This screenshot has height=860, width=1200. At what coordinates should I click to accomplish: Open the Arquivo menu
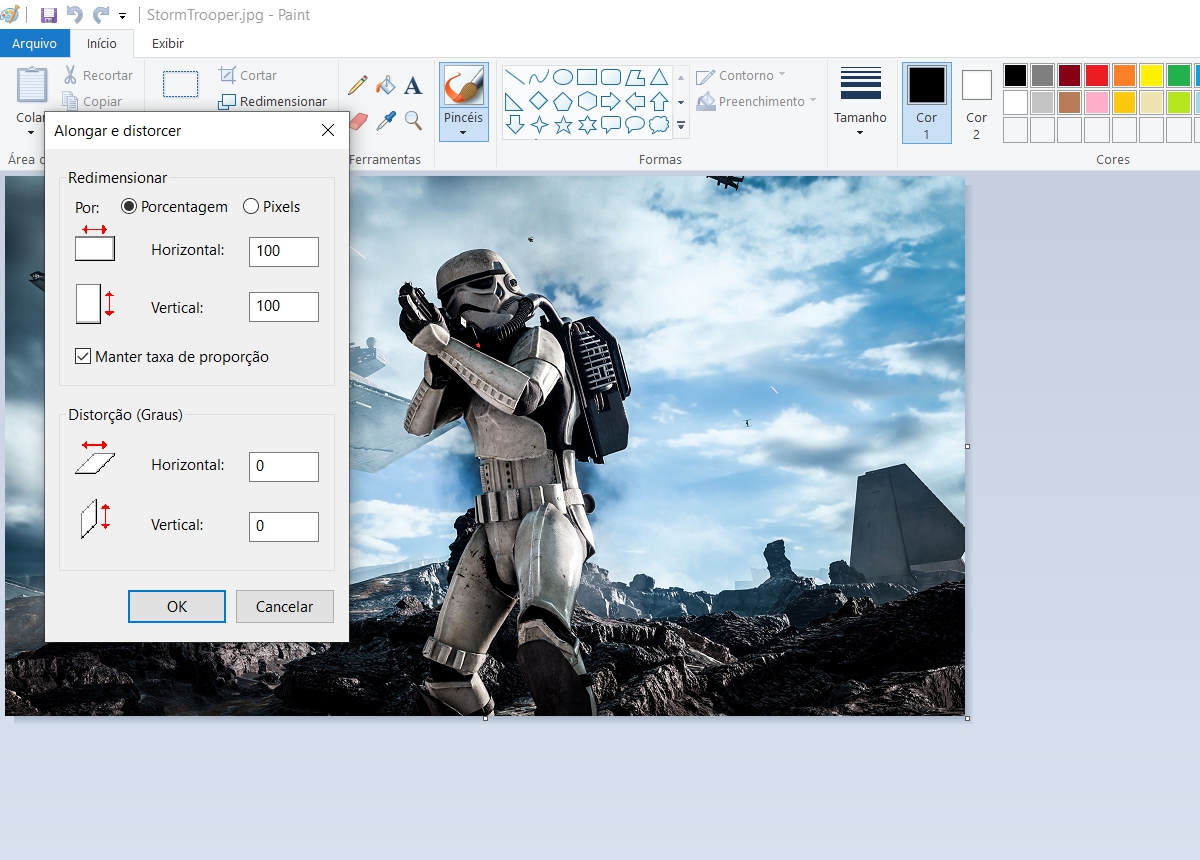(x=35, y=43)
